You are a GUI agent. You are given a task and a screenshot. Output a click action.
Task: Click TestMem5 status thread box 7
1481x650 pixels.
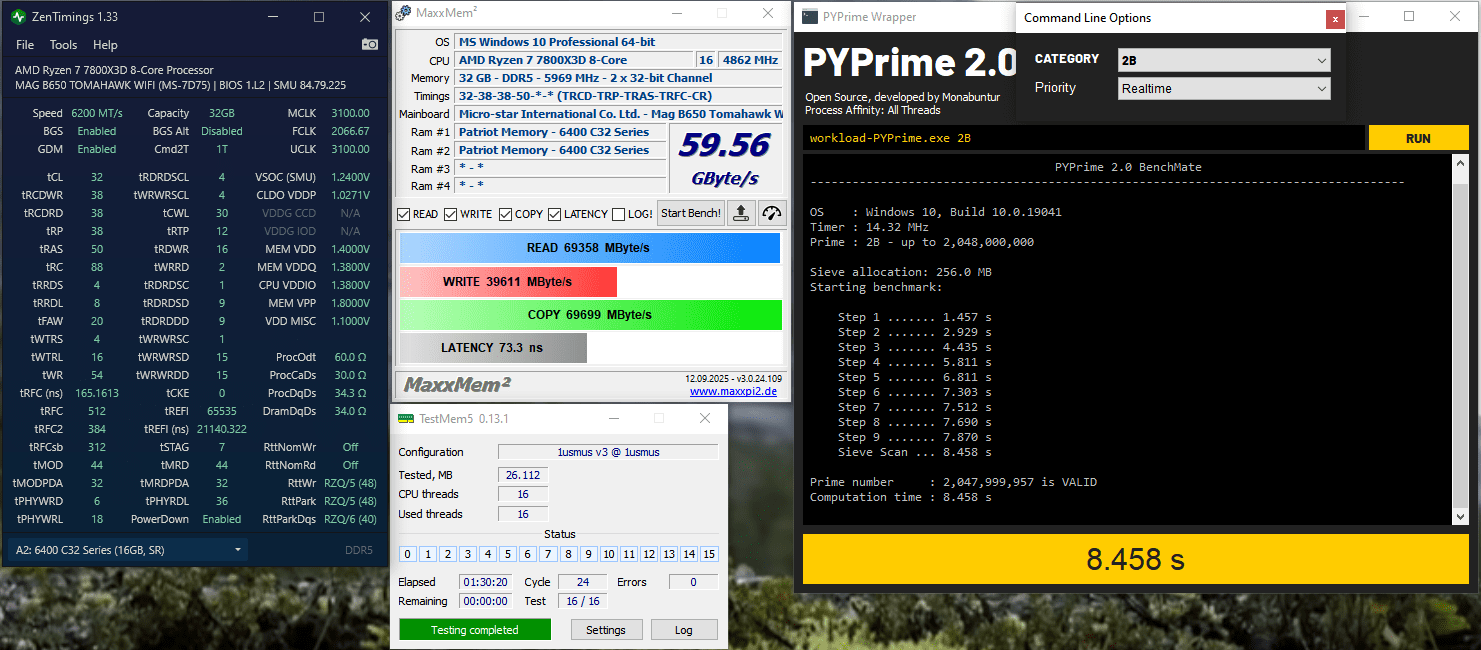[548, 554]
